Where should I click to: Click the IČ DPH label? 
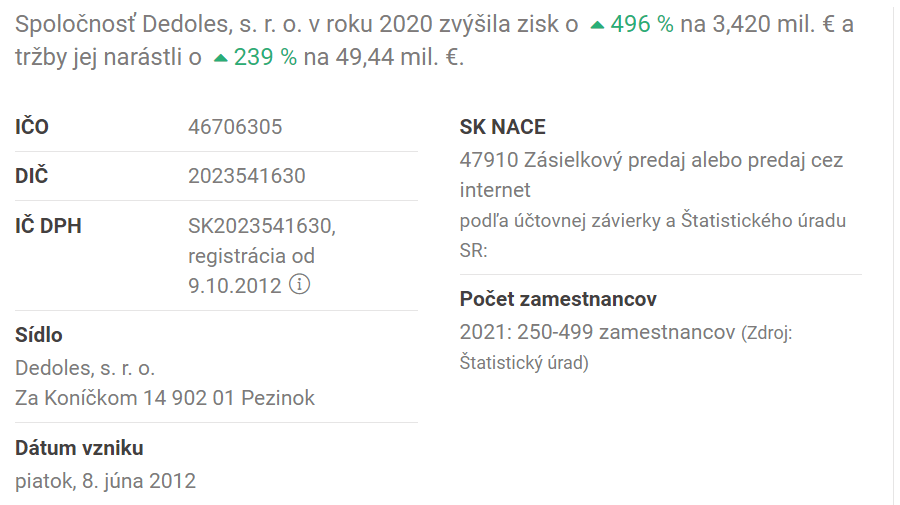(48, 226)
